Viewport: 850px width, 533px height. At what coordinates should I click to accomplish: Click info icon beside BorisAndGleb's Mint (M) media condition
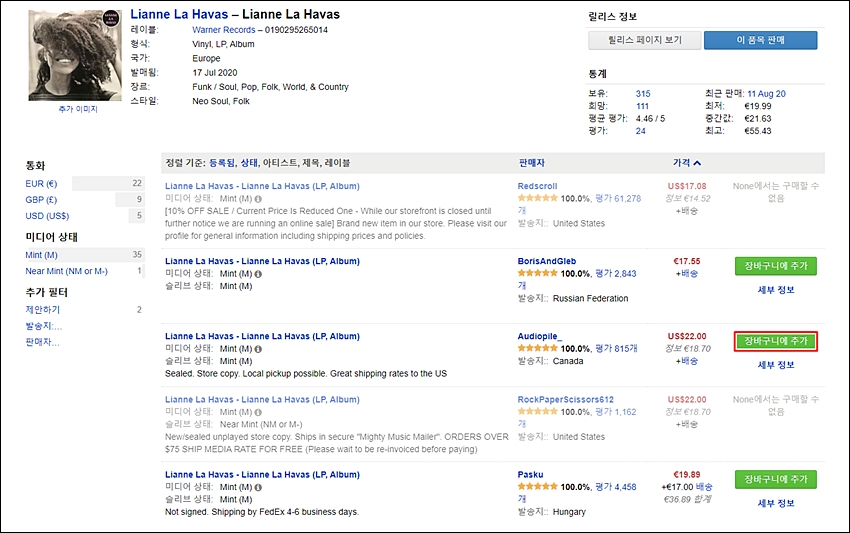click(258, 274)
